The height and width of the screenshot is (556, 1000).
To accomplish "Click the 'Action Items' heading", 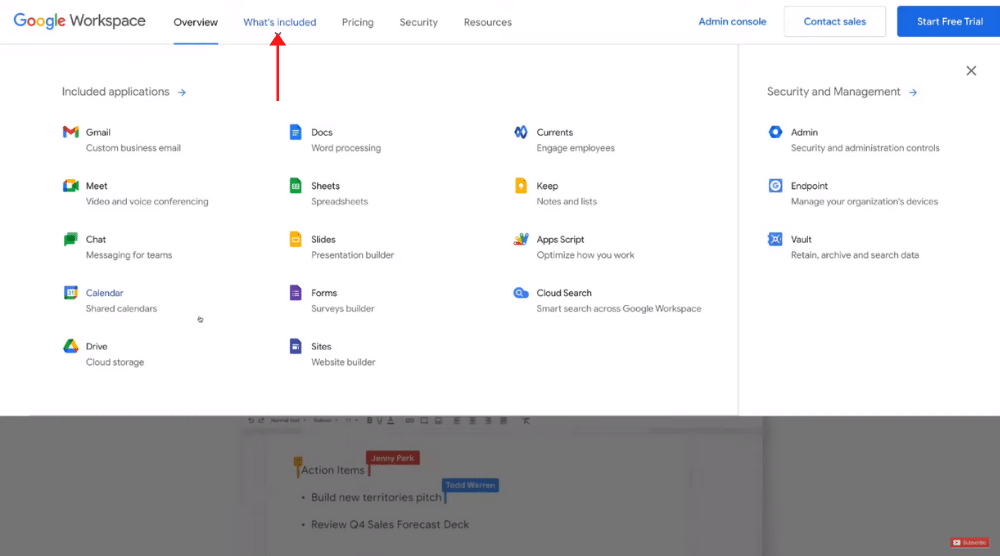I will (333, 470).
